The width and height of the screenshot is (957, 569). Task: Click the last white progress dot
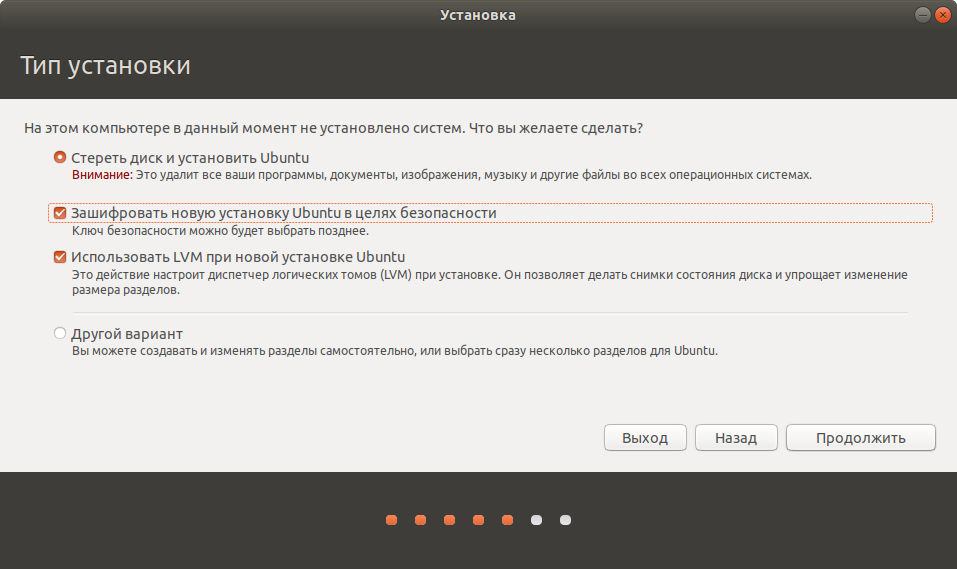point(566,520)
